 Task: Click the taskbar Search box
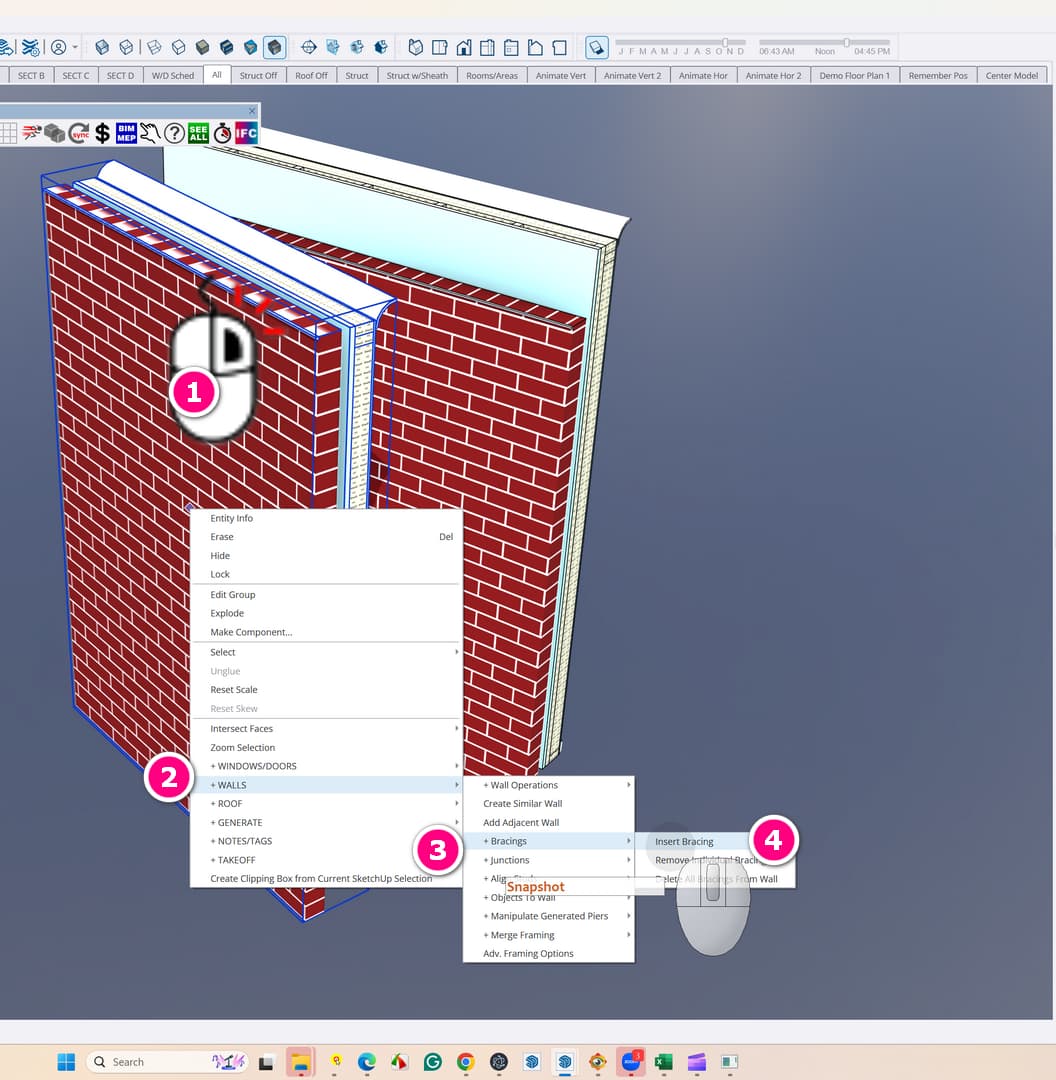[167, 1061]
